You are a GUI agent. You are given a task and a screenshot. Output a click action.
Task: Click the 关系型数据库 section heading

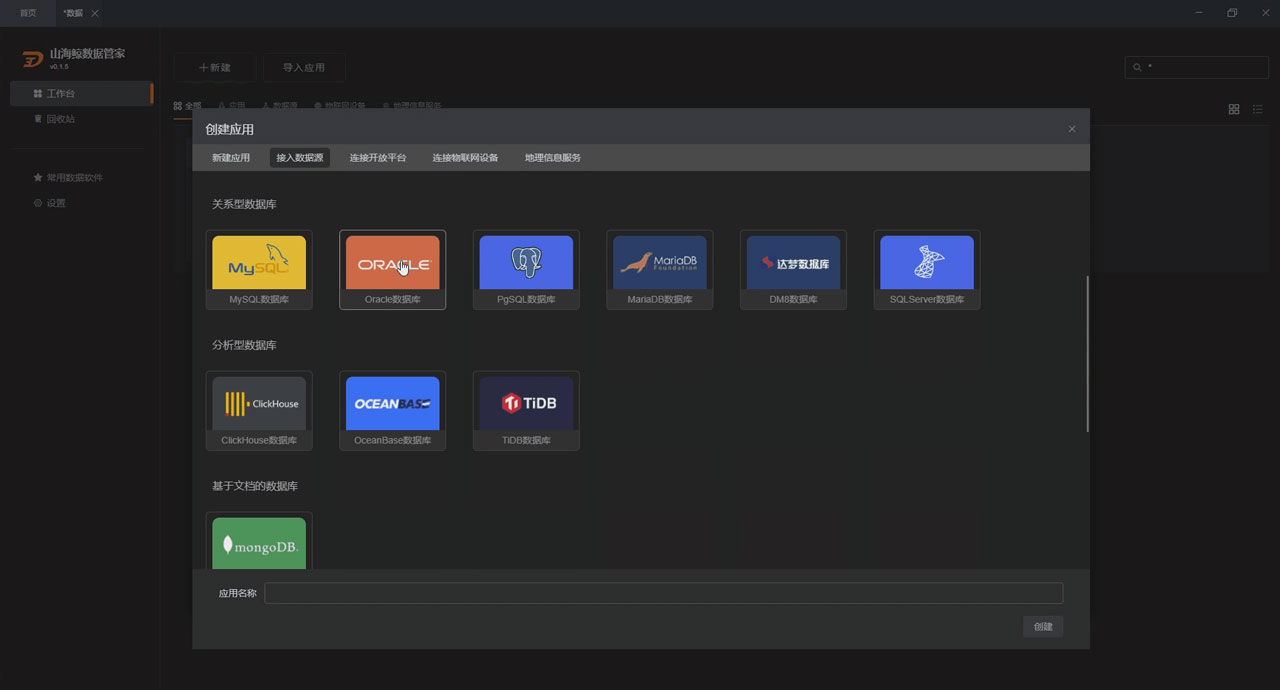tap(244, 204)
